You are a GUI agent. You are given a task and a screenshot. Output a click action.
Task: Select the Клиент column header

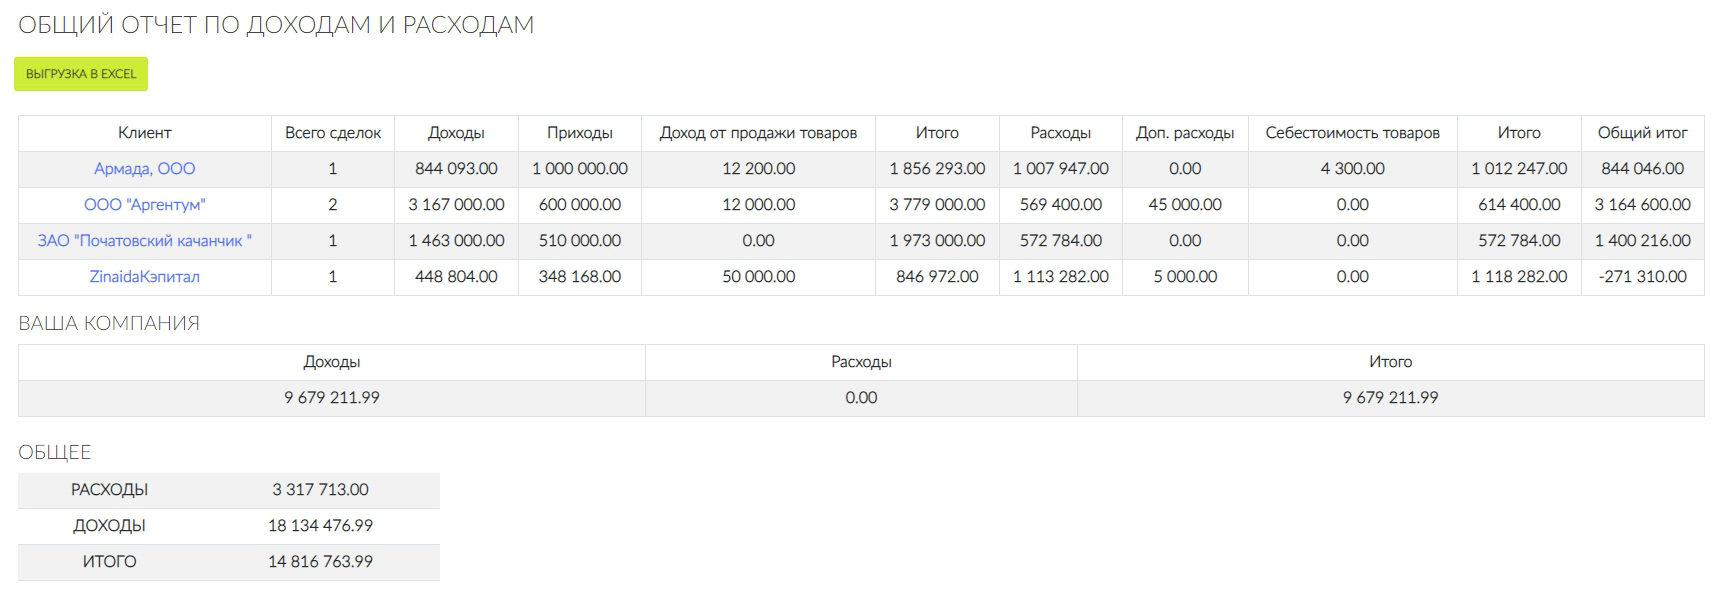[x=145, y=133]
